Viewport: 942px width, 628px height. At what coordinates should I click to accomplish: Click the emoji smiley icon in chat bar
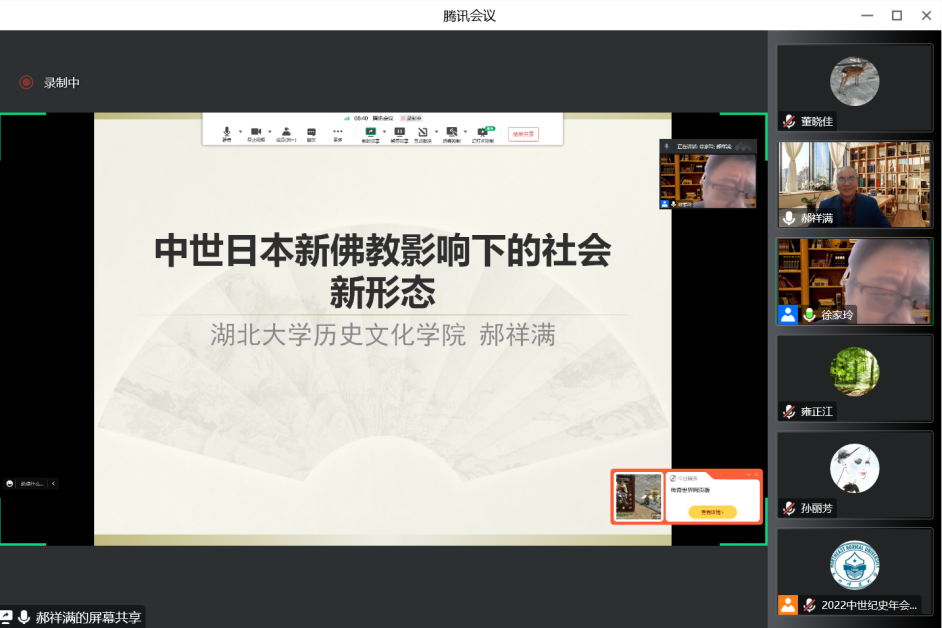10,483
